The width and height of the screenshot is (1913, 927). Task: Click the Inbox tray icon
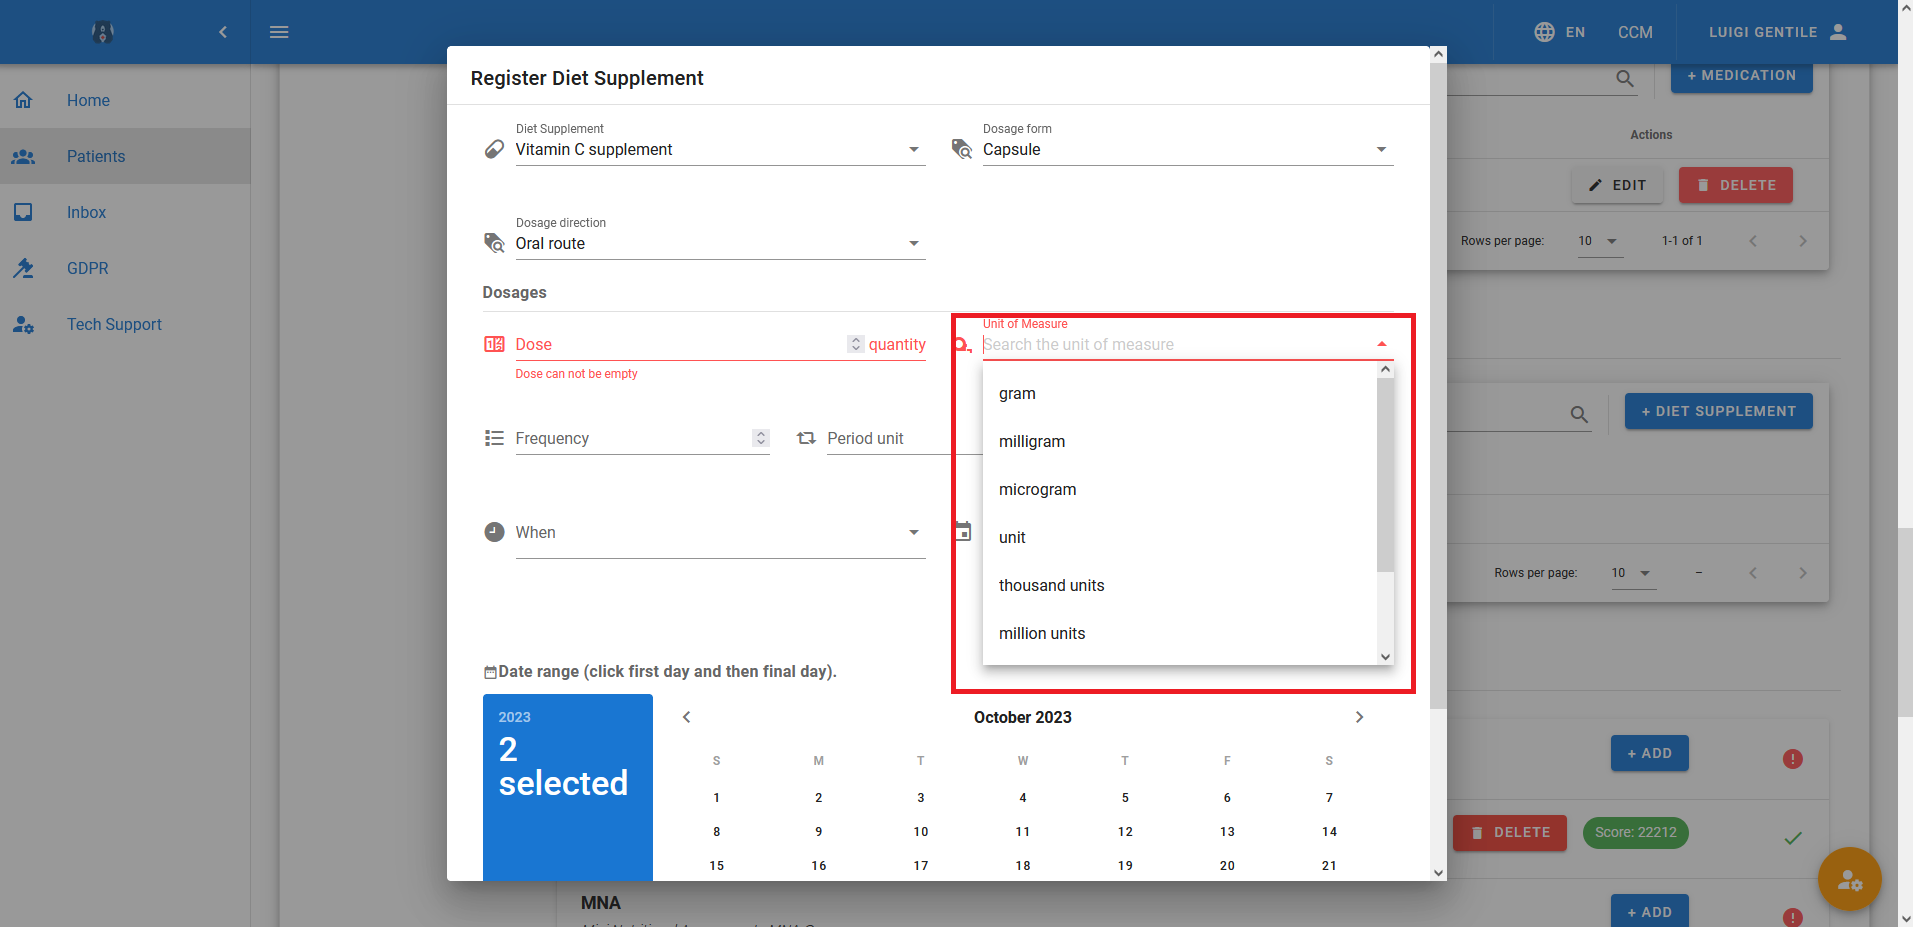[x=23, y=212]
